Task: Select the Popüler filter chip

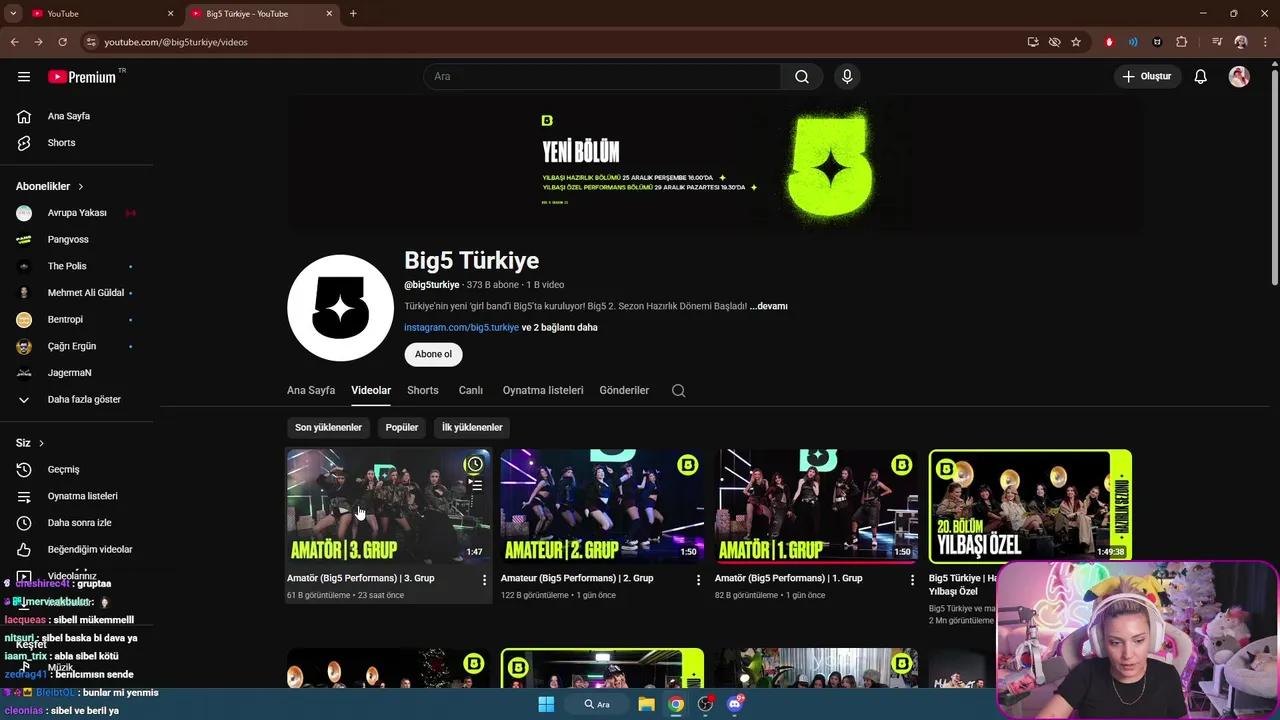Action: (x=402, y=427)
